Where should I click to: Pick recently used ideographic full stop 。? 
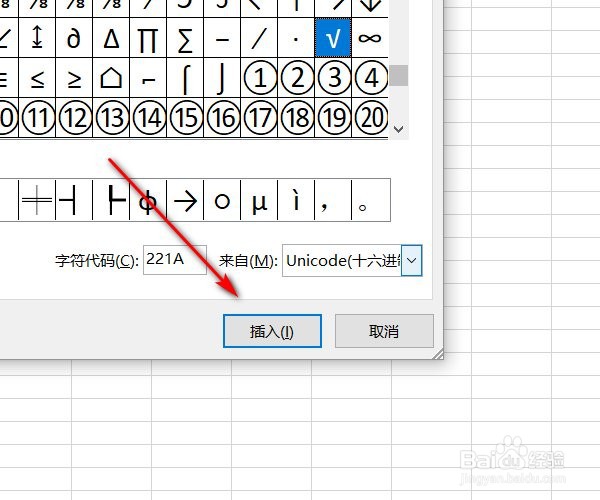(370, 200)
